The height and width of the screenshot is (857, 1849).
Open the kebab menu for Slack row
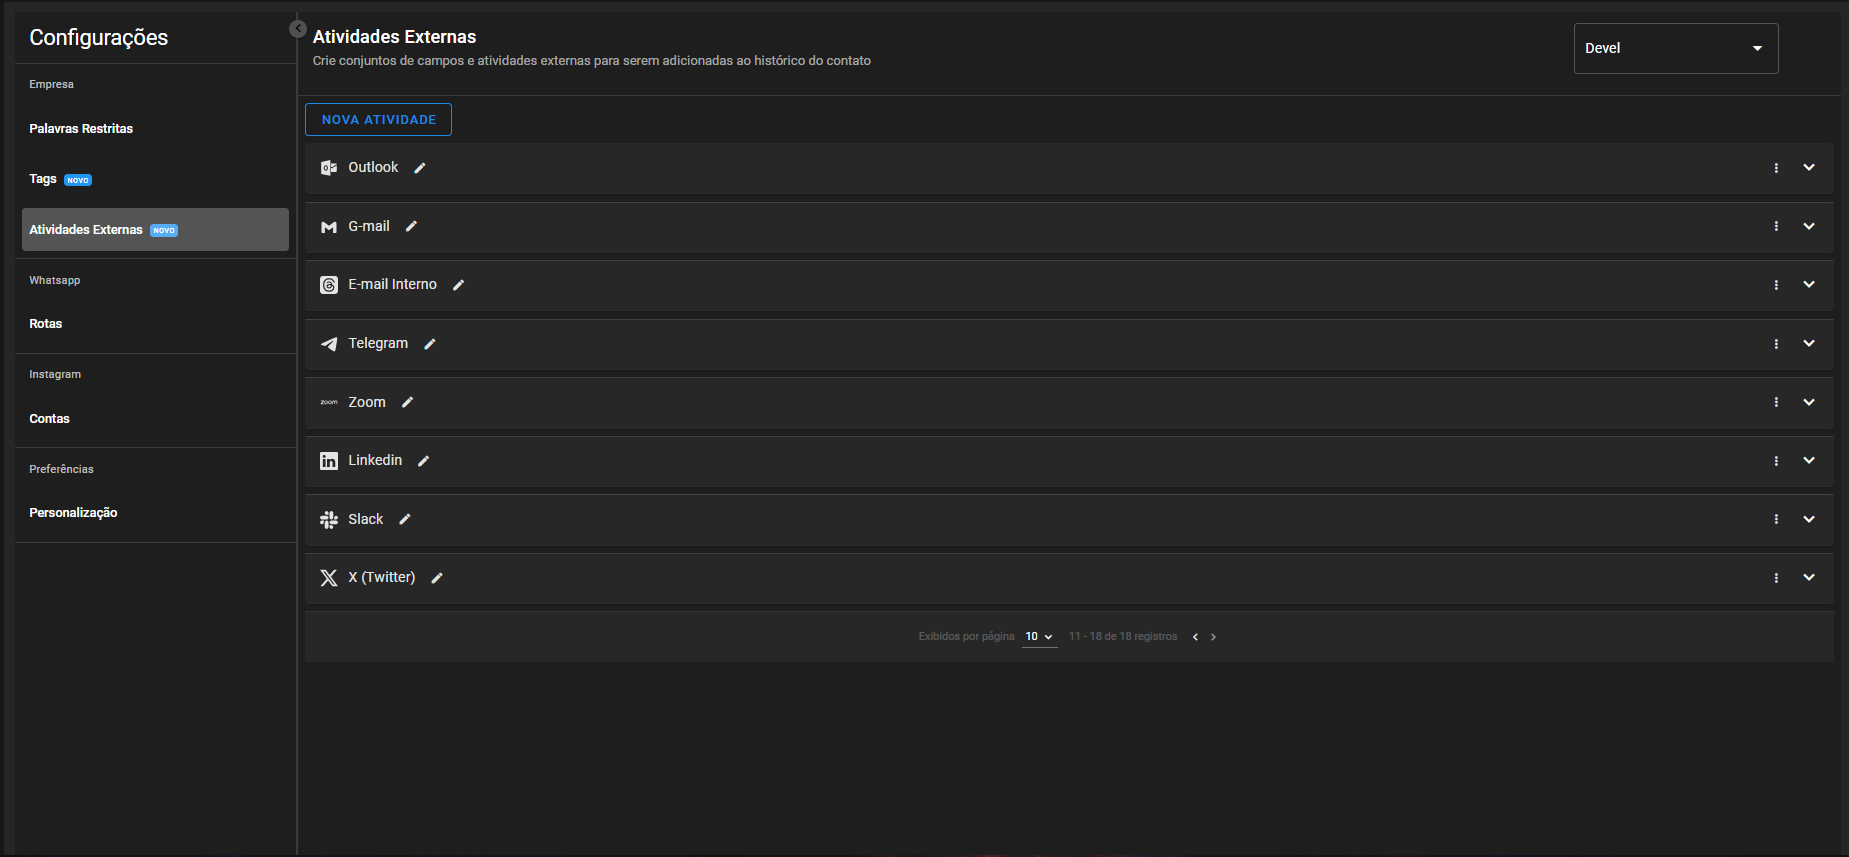point(1776,519)
